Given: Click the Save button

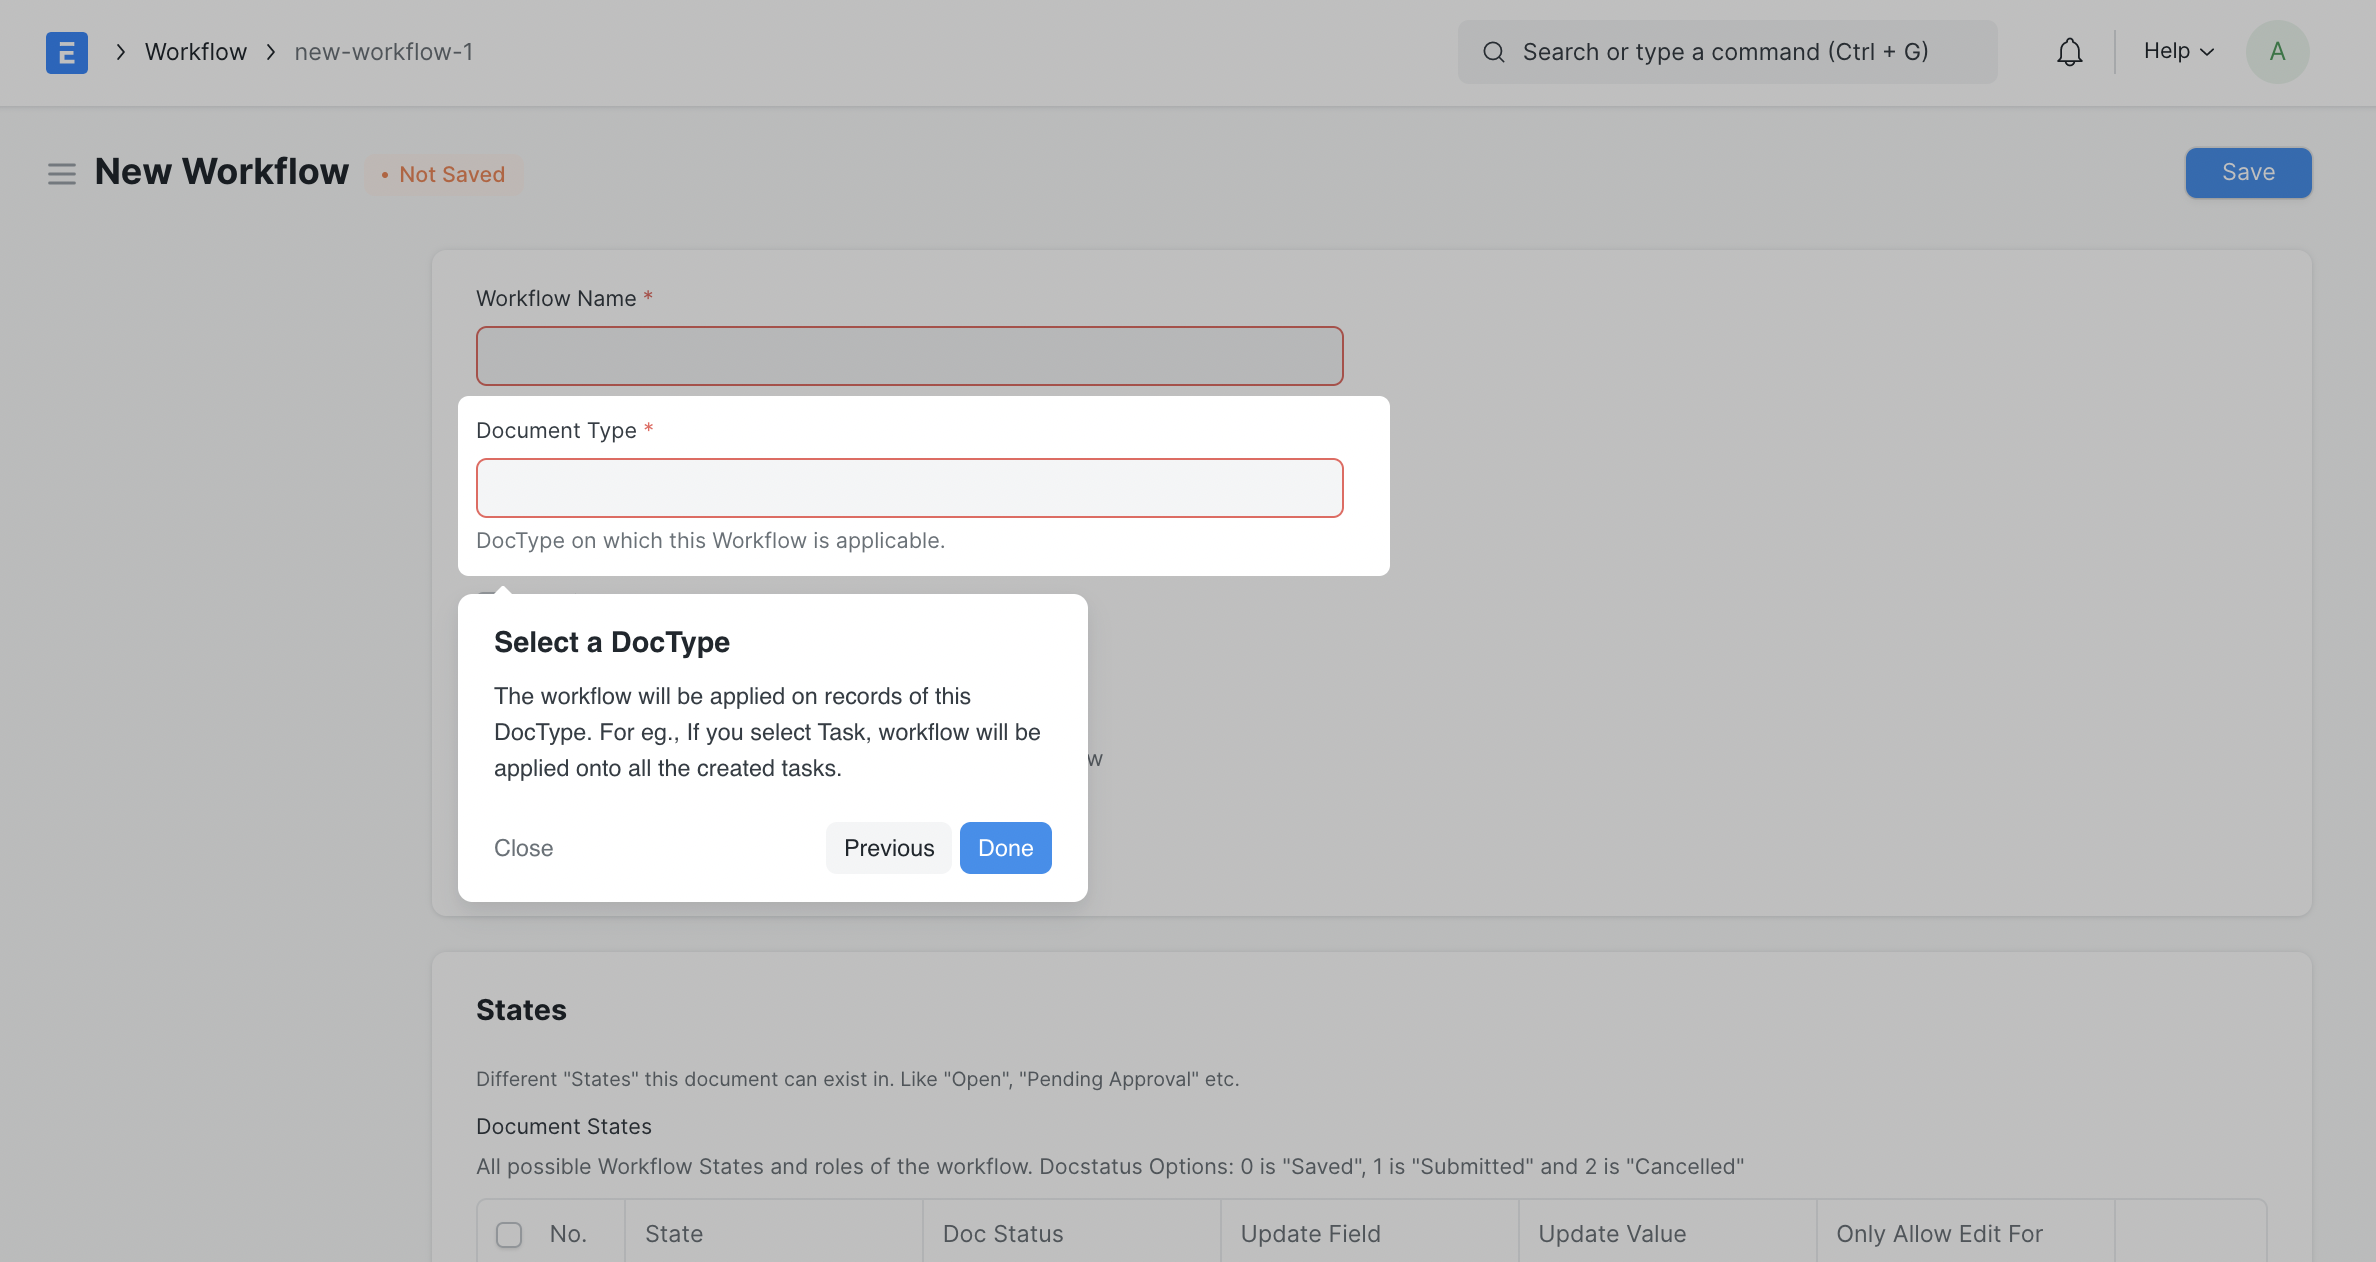Looking at the screenshot, I should coord(2247,173).
